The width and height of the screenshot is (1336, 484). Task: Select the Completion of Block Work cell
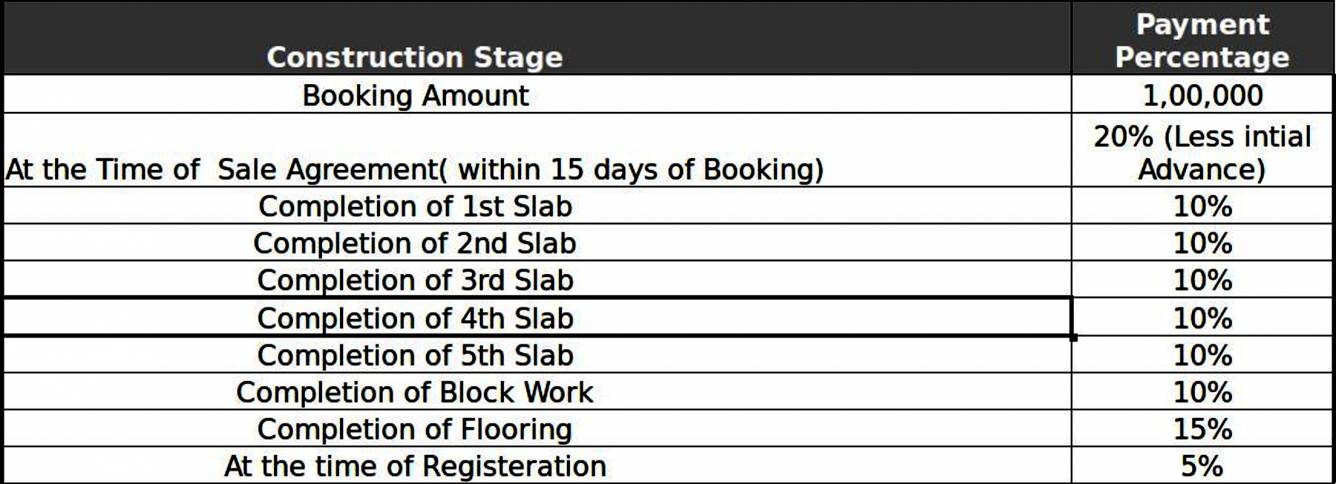(416, 392)
